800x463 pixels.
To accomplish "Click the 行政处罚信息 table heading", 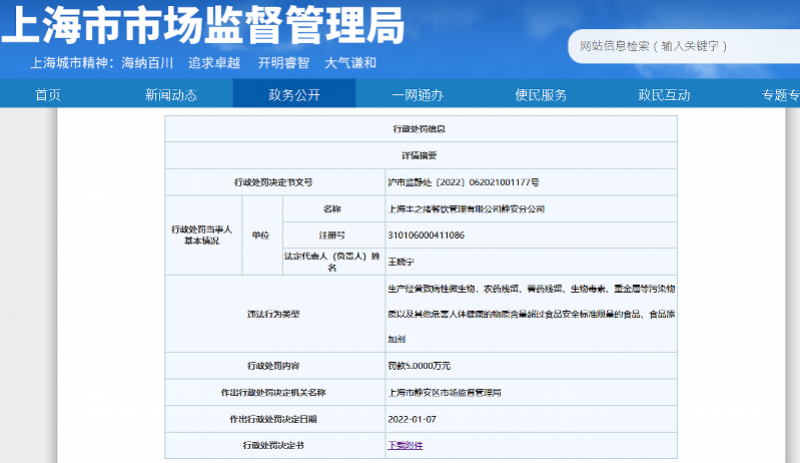I will click(x=419, y=129).
